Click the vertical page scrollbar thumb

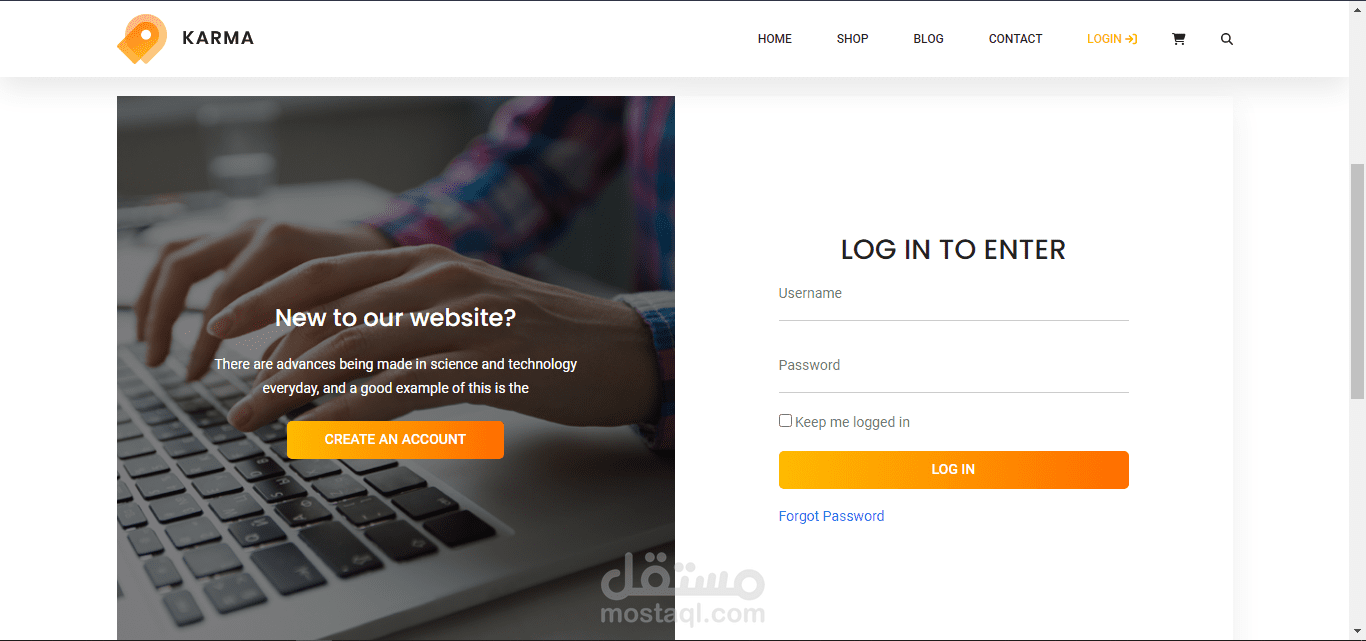point(1357,280)
